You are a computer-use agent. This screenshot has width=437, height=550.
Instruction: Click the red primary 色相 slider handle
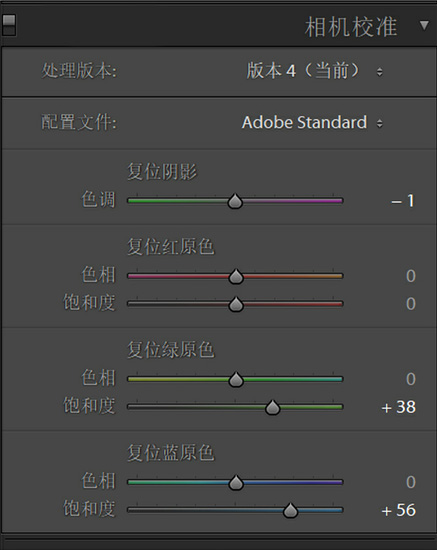click(236, 276)
